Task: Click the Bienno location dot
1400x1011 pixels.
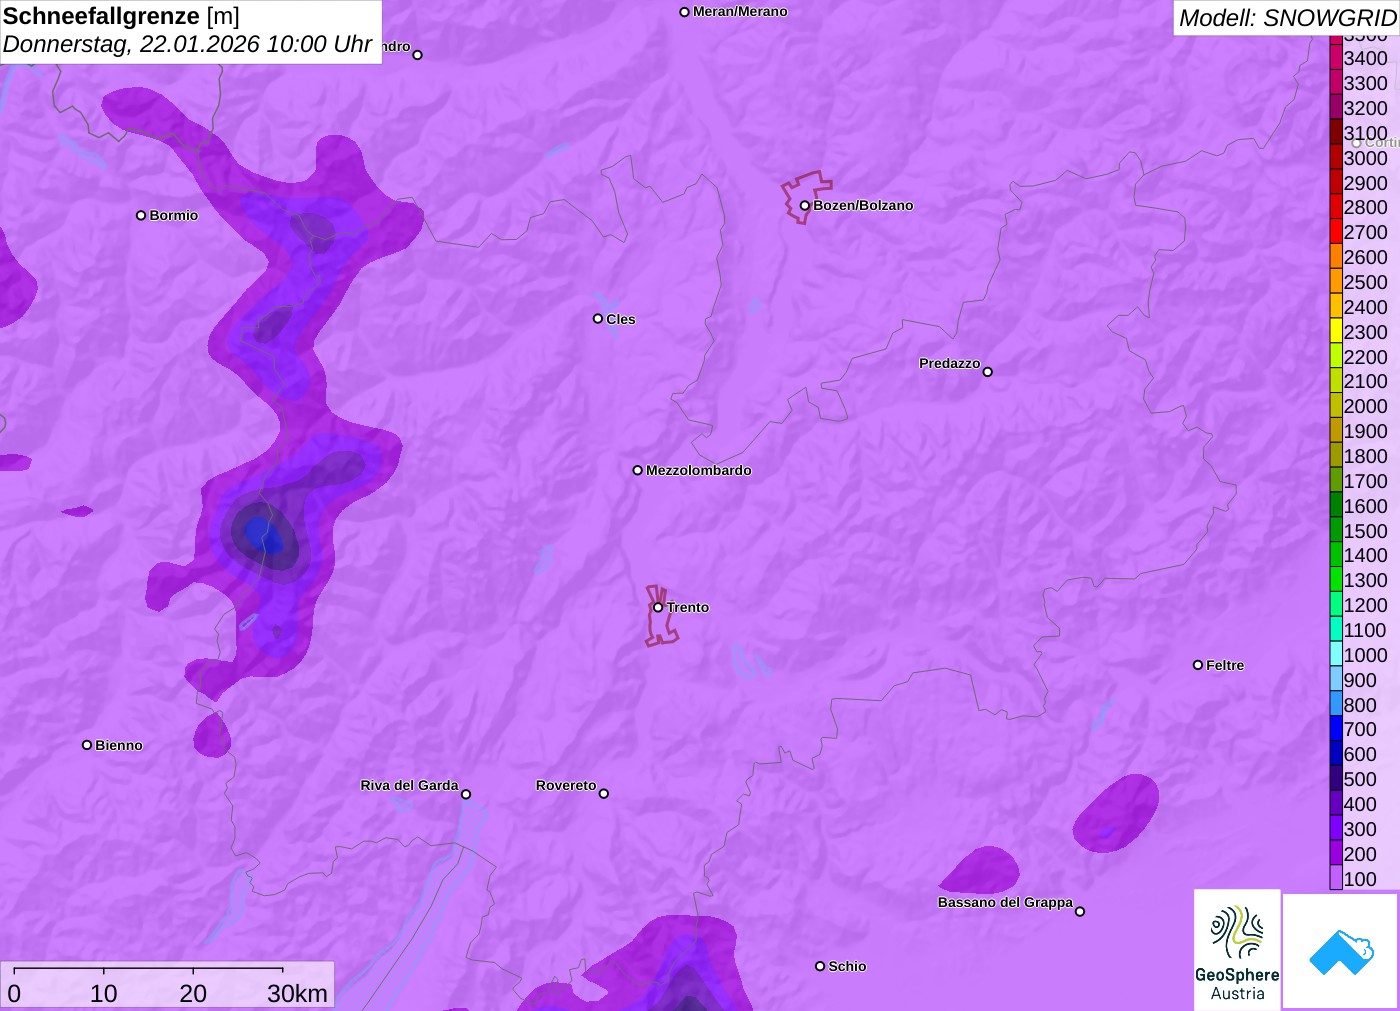Action: tap(87, 745)
